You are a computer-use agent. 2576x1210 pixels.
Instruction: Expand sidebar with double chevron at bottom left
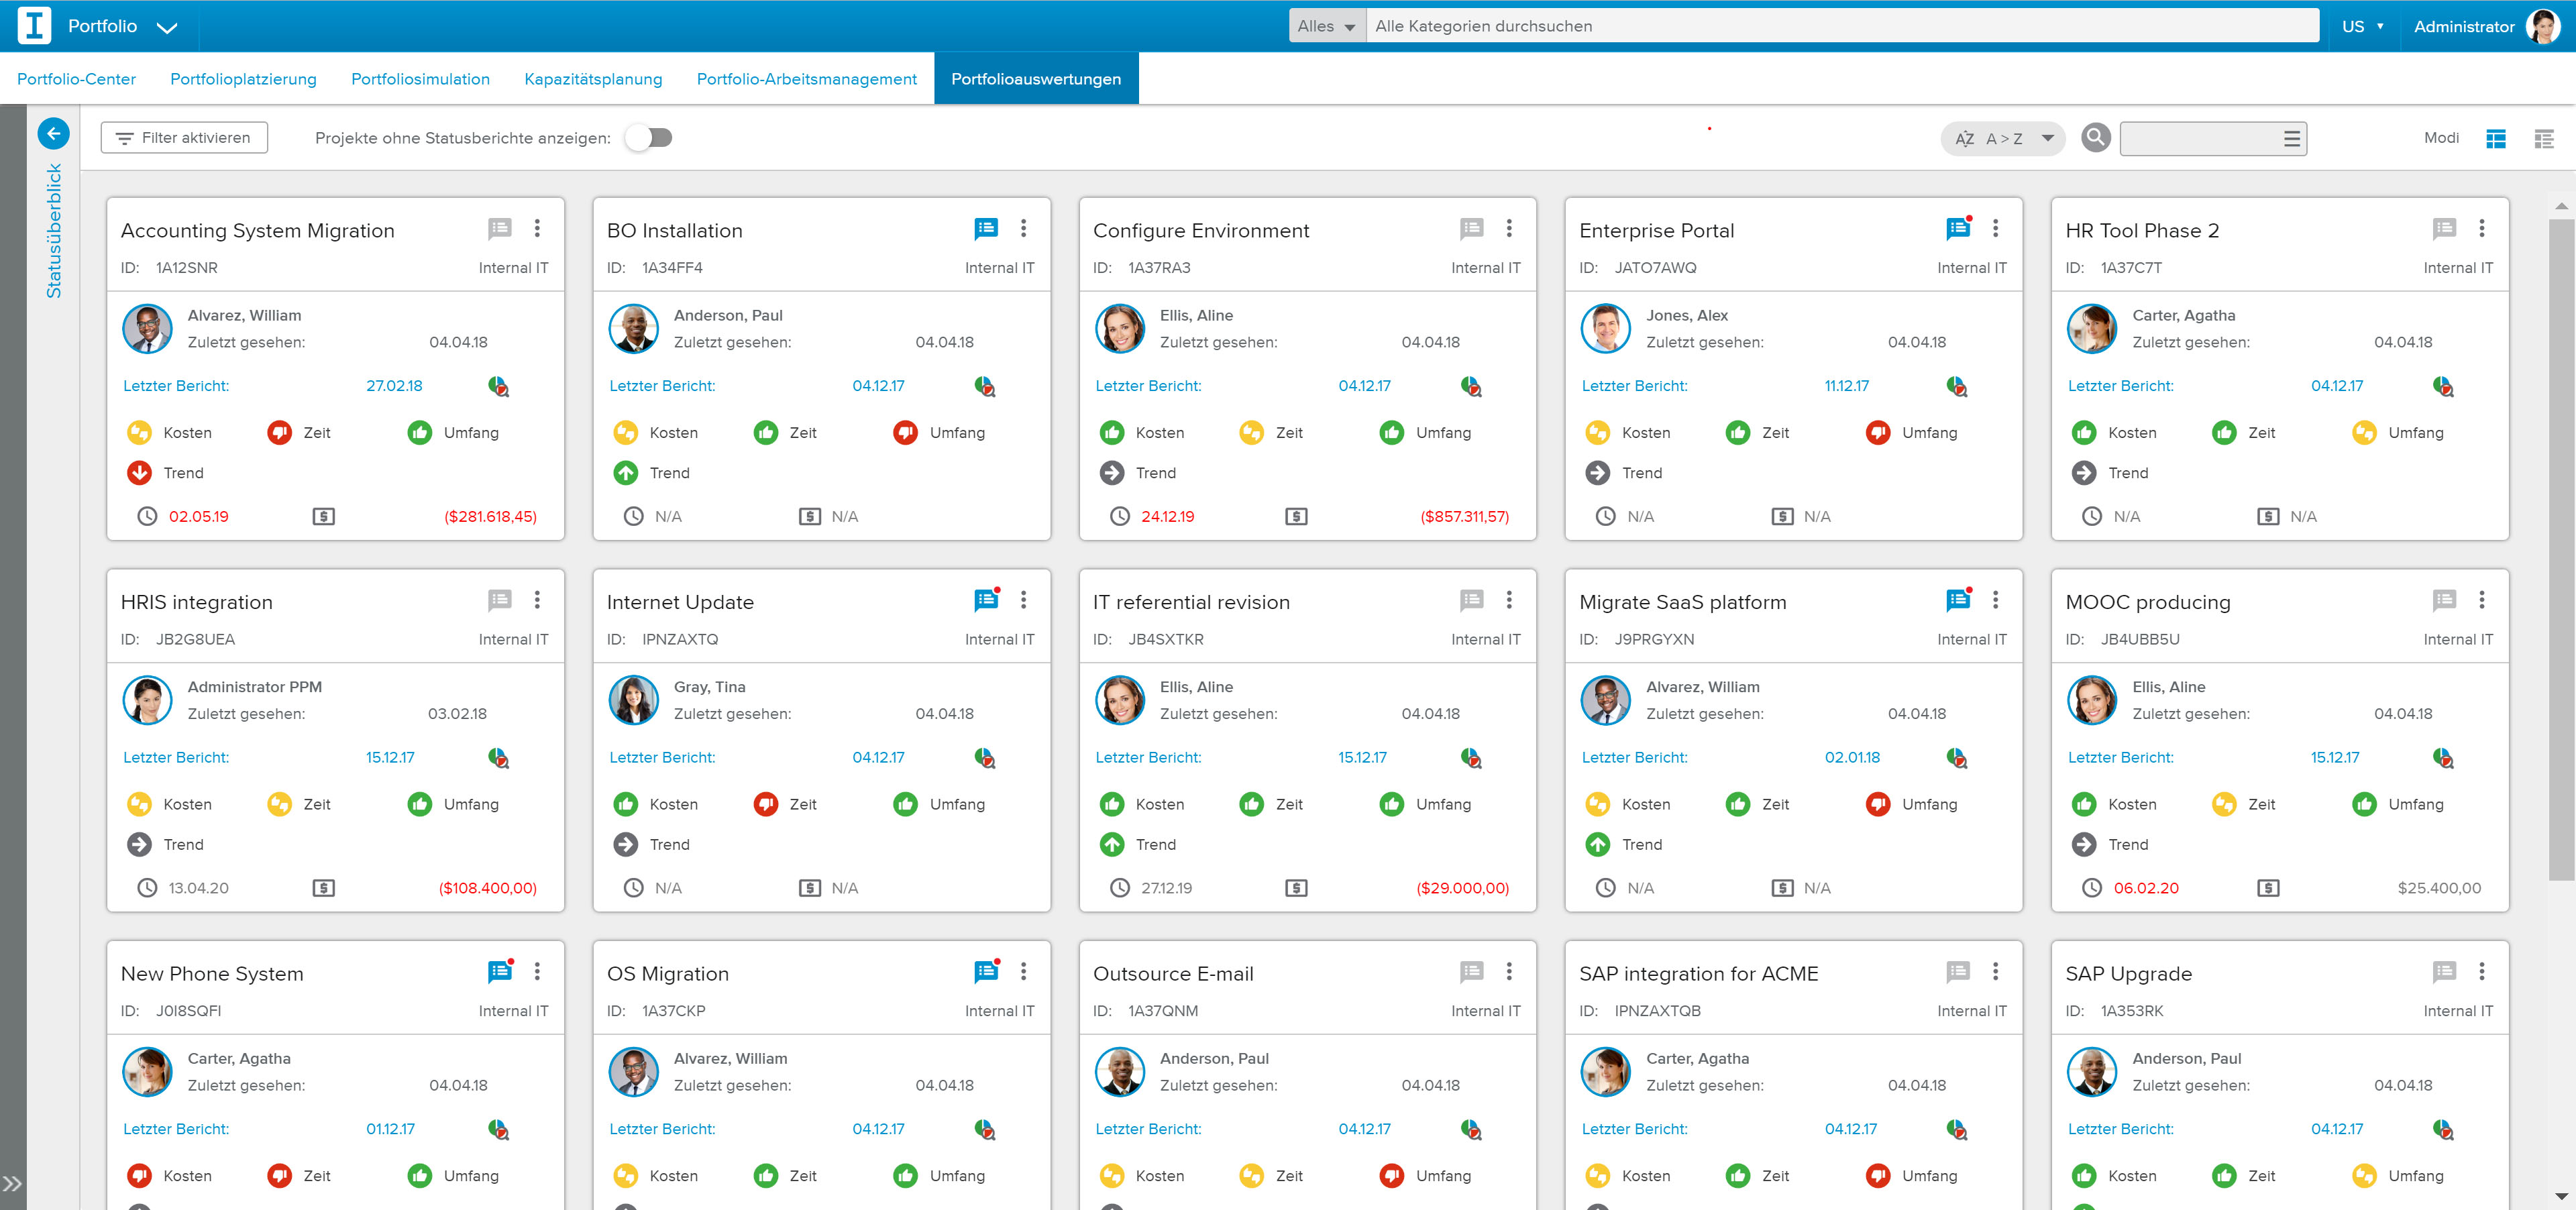pyautogui.click(x=12, y=1183)
